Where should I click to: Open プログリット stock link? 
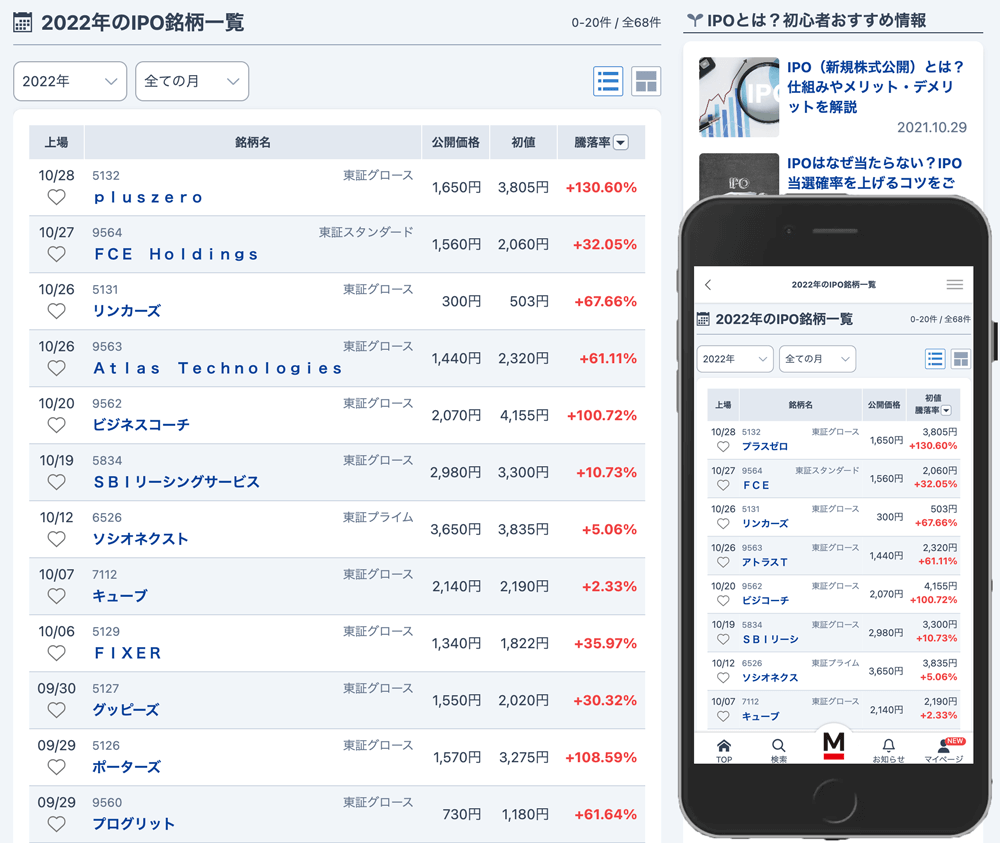click(133, 825)
